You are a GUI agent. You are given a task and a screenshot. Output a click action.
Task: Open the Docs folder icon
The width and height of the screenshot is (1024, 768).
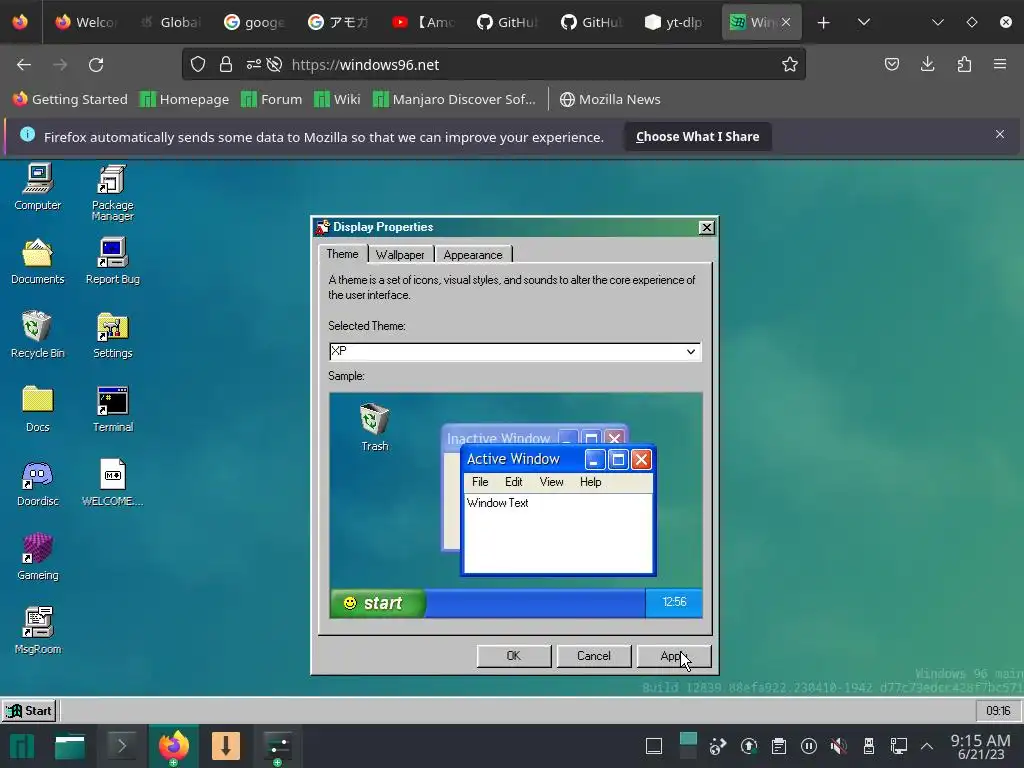(x=38, y=409)
